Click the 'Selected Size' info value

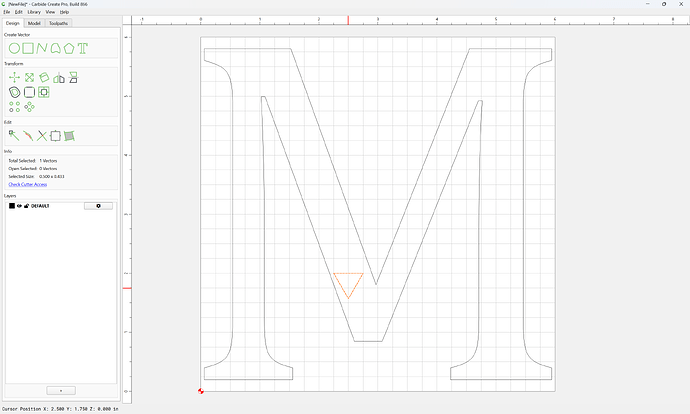coord(51,176)
